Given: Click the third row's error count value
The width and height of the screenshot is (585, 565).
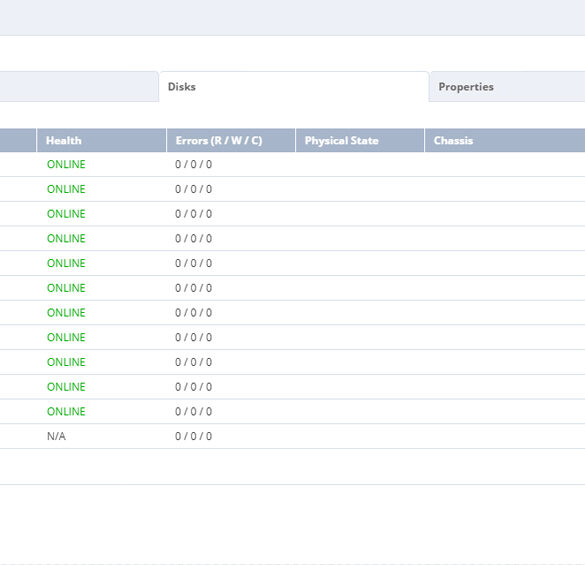Looking at the screenshot, I should 194,214.
